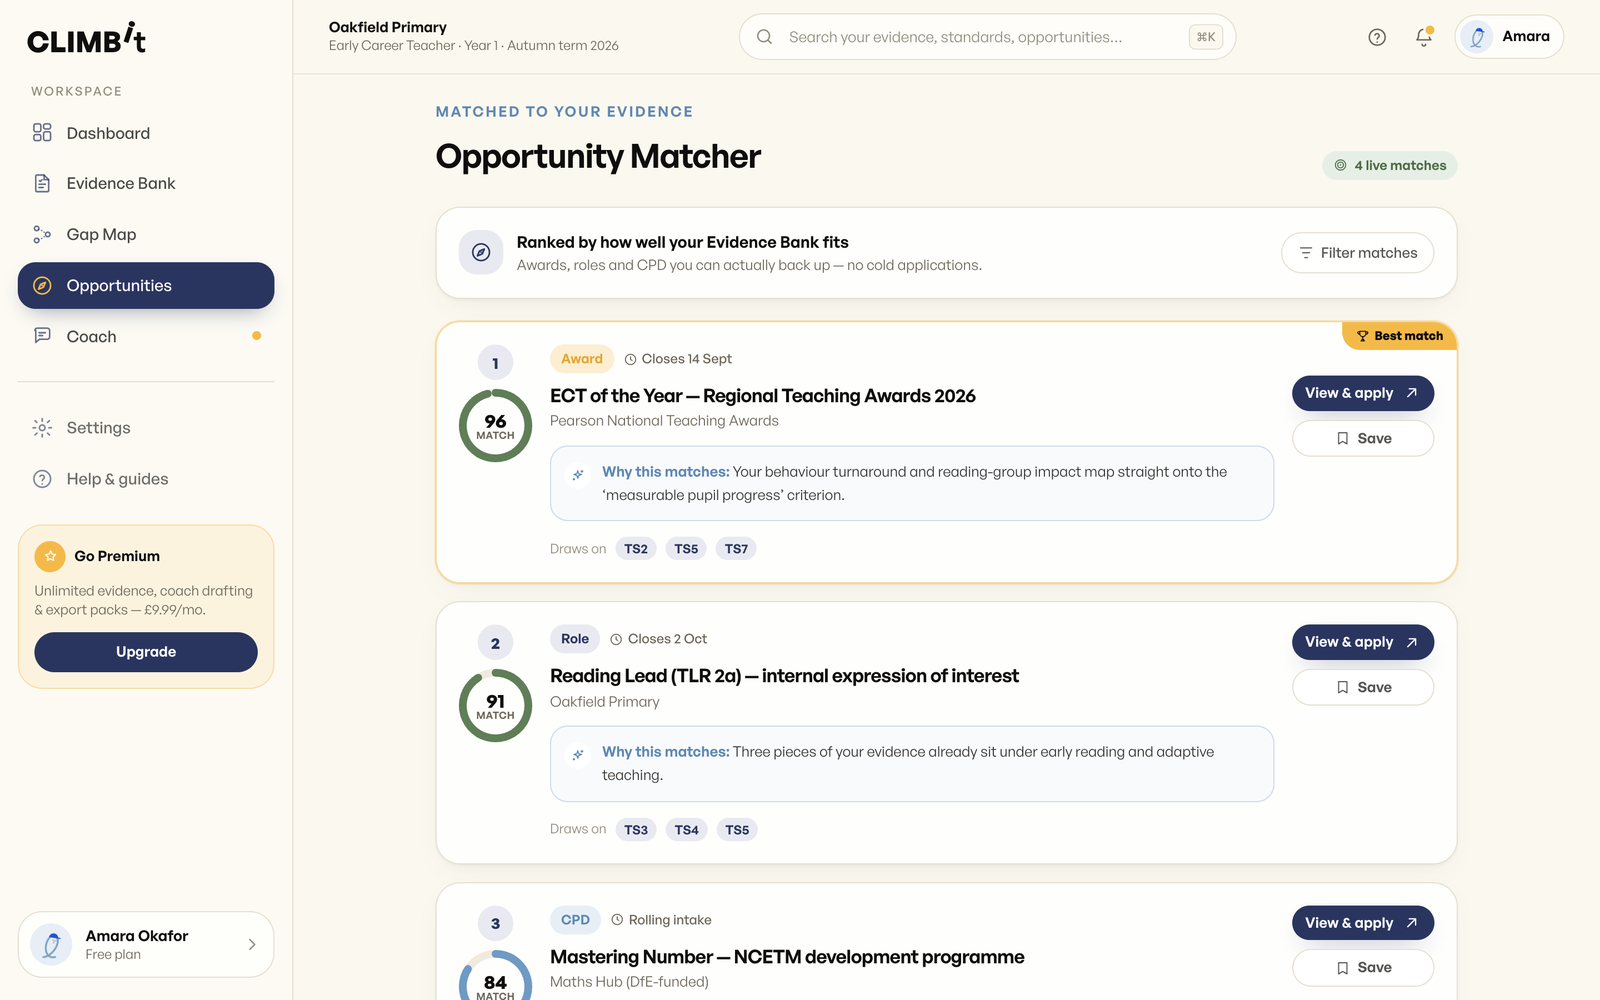
Task: View & apply for ECT of the Year
Action: point(1363,393)
